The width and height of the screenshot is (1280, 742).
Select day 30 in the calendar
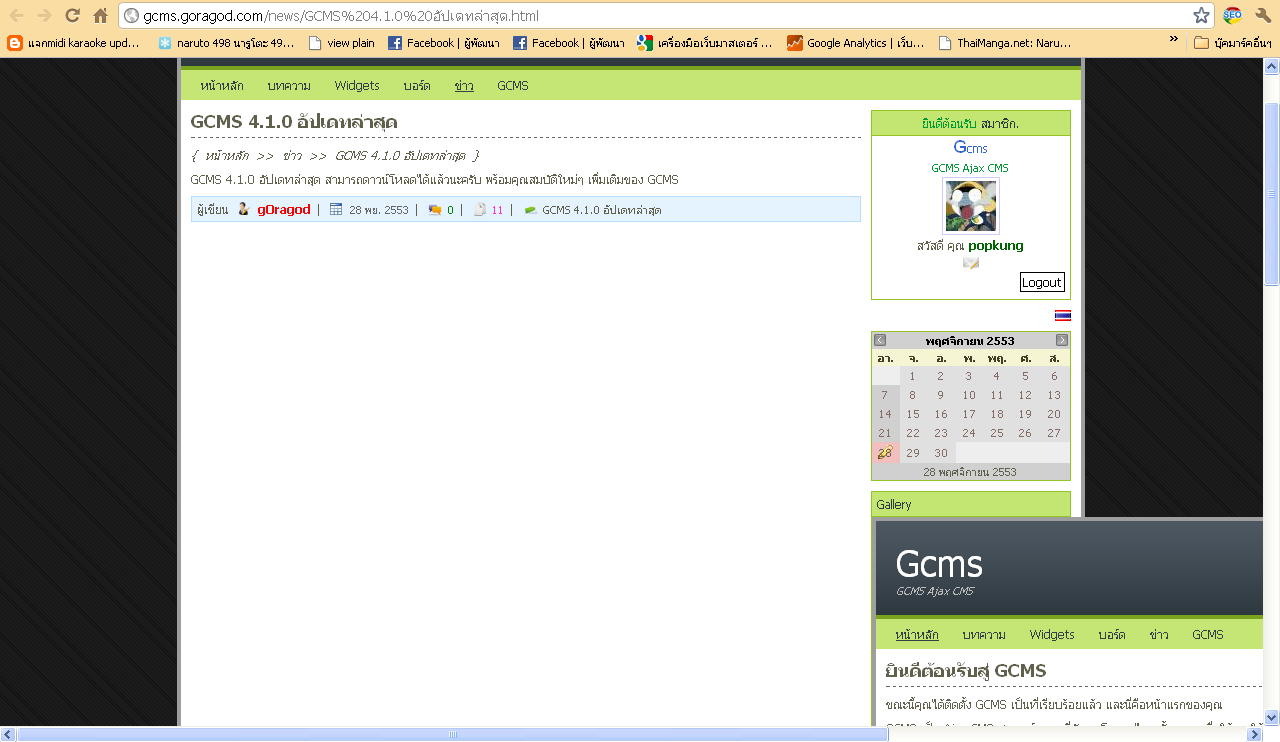click(941, 452)
